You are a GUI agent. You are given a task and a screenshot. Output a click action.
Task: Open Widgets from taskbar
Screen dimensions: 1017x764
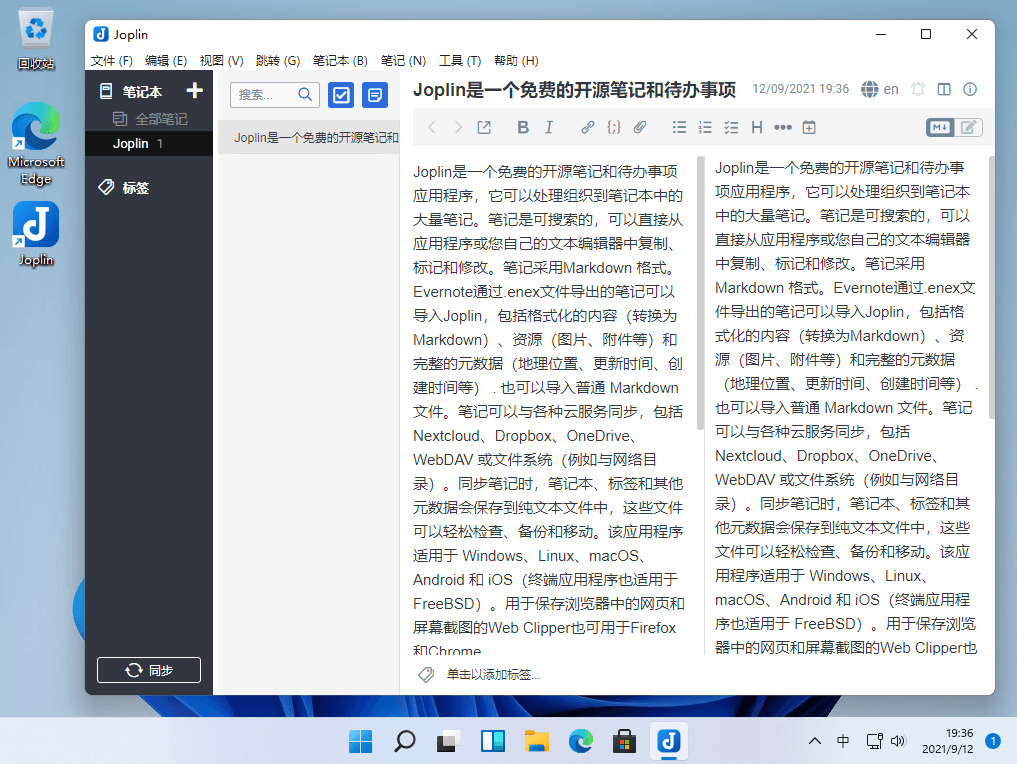(x=492, y=741)
